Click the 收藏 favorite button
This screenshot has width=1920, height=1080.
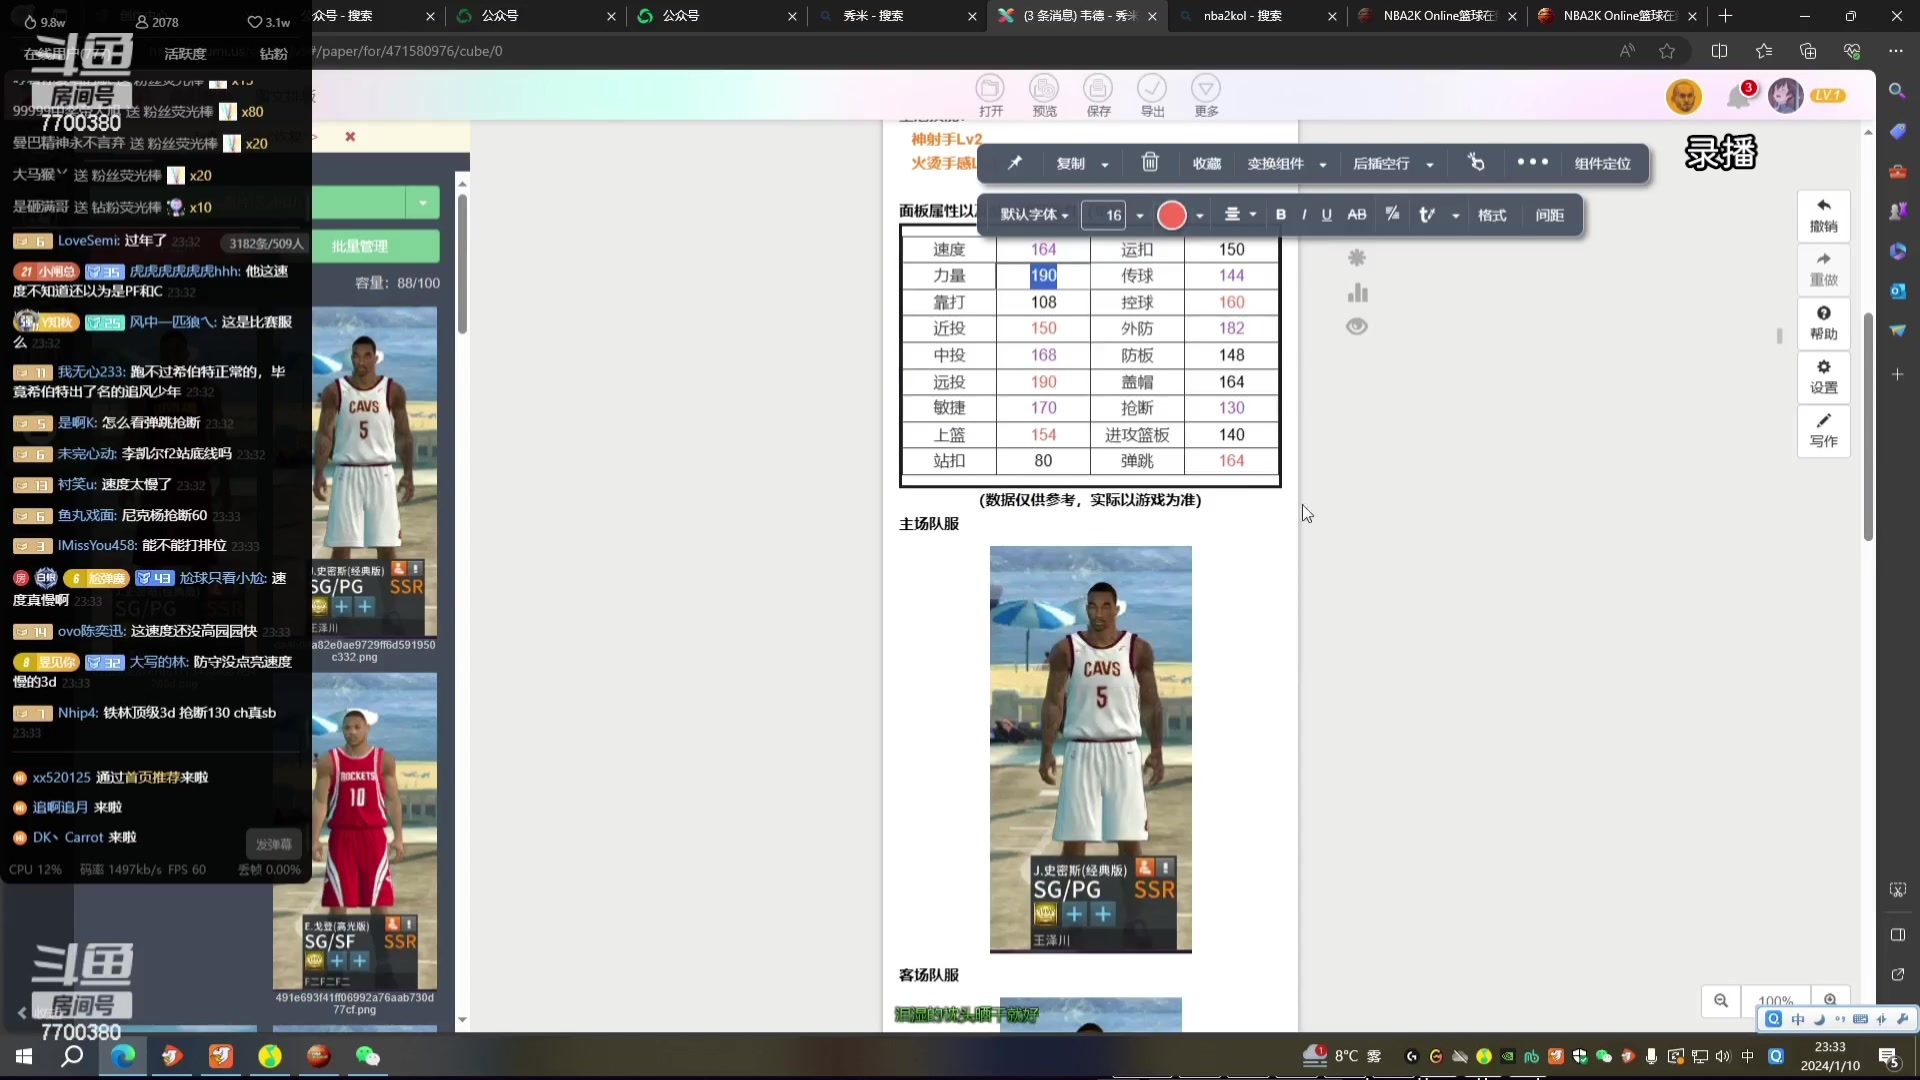pyautogui.click(x=1207, y=163)
